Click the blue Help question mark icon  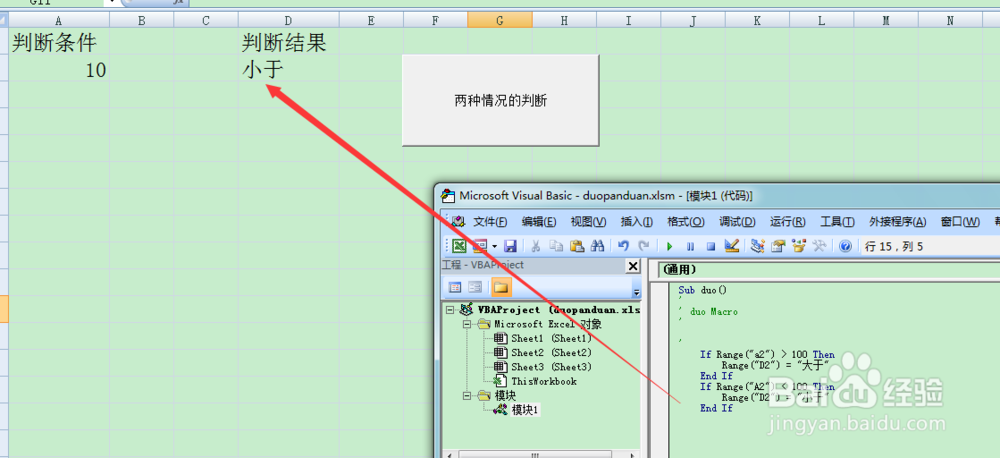[x=845, y=246]
